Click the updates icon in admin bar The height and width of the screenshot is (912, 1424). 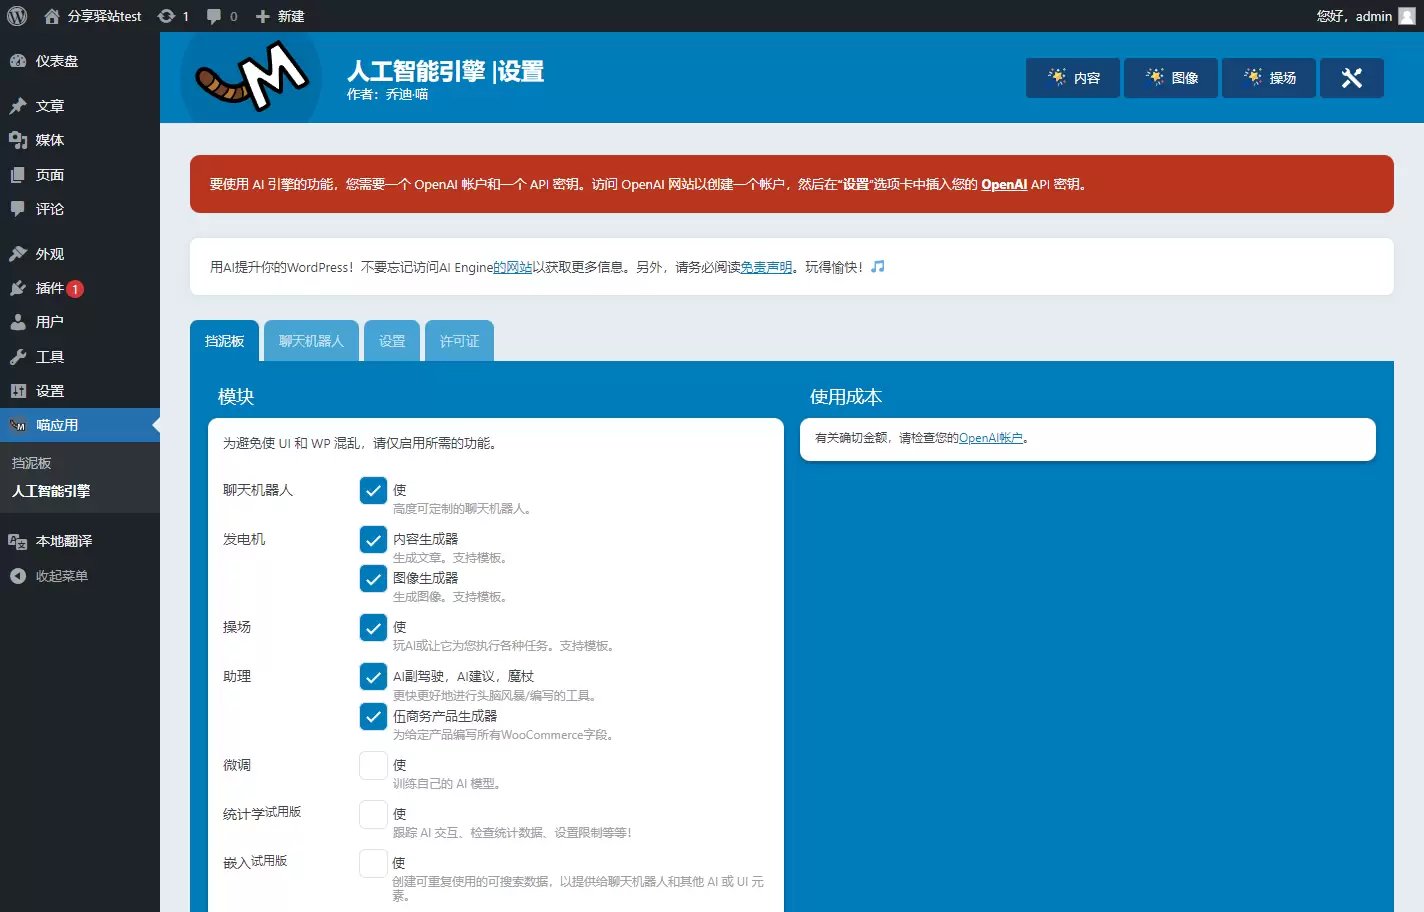[x=167, y=16]
